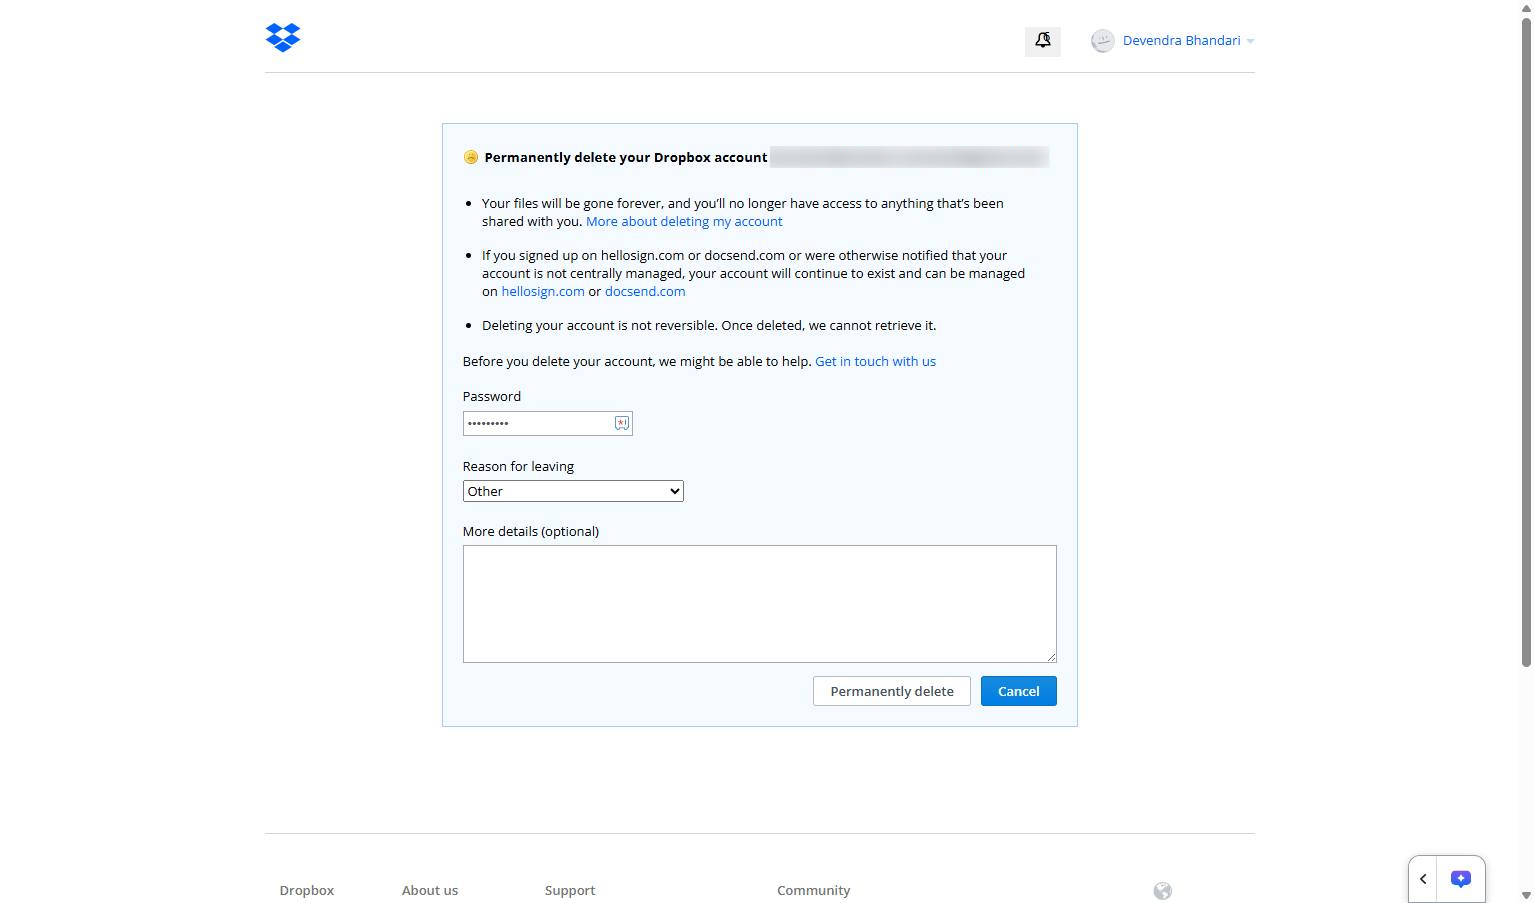Viewport: 1534px width, 903px height.
Task: Open the globe language selector
Action: click(x=1162, y=891)
